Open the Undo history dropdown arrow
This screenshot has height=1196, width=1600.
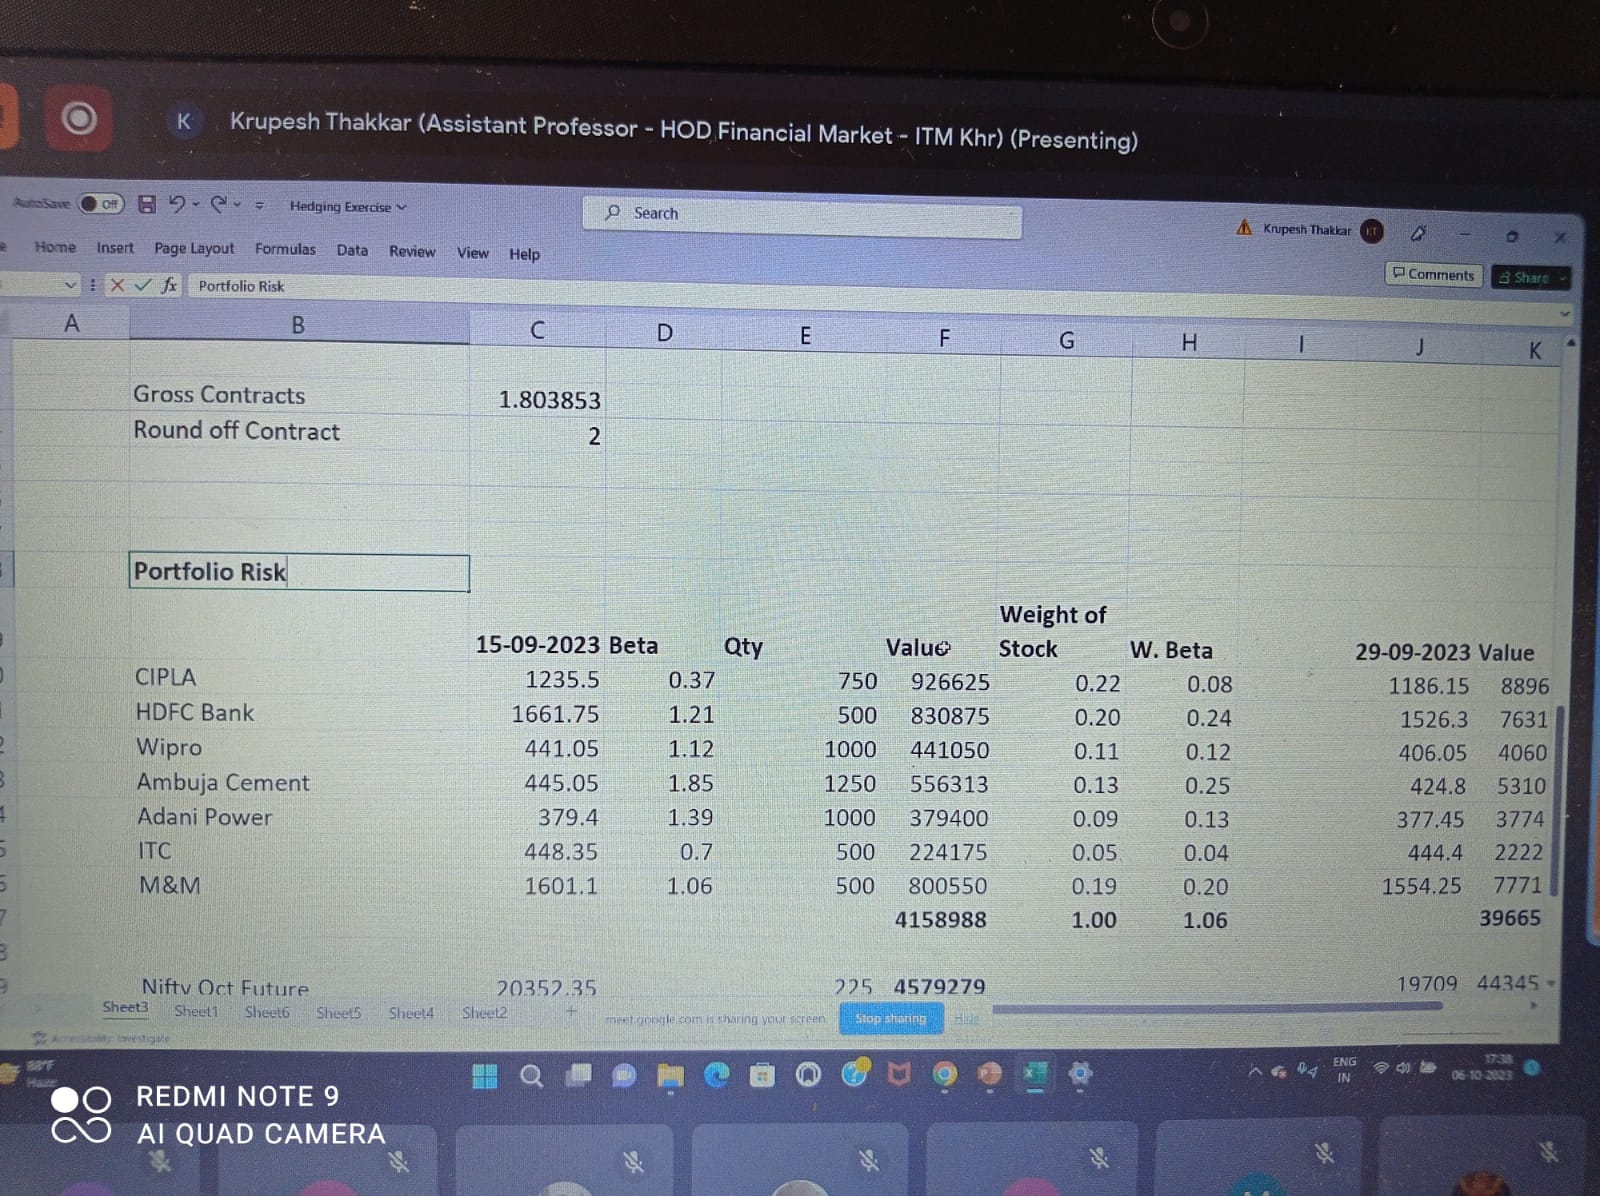click(196, 204)
